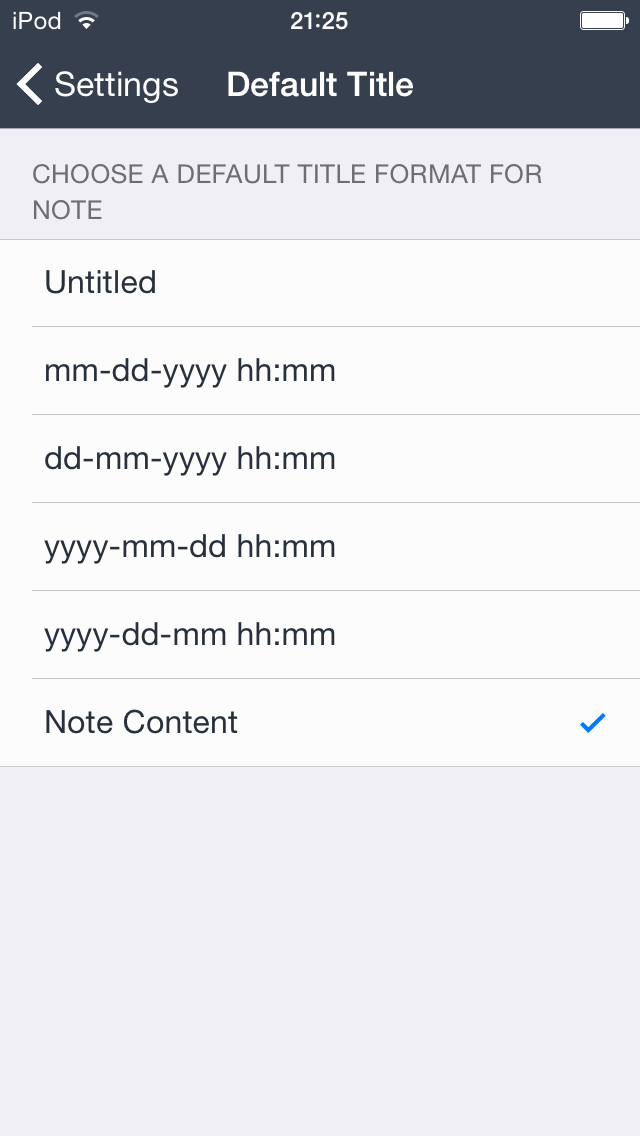Go back via the Settings label
This screenshot has width=640, height=1136.
(x=116, y=85)
